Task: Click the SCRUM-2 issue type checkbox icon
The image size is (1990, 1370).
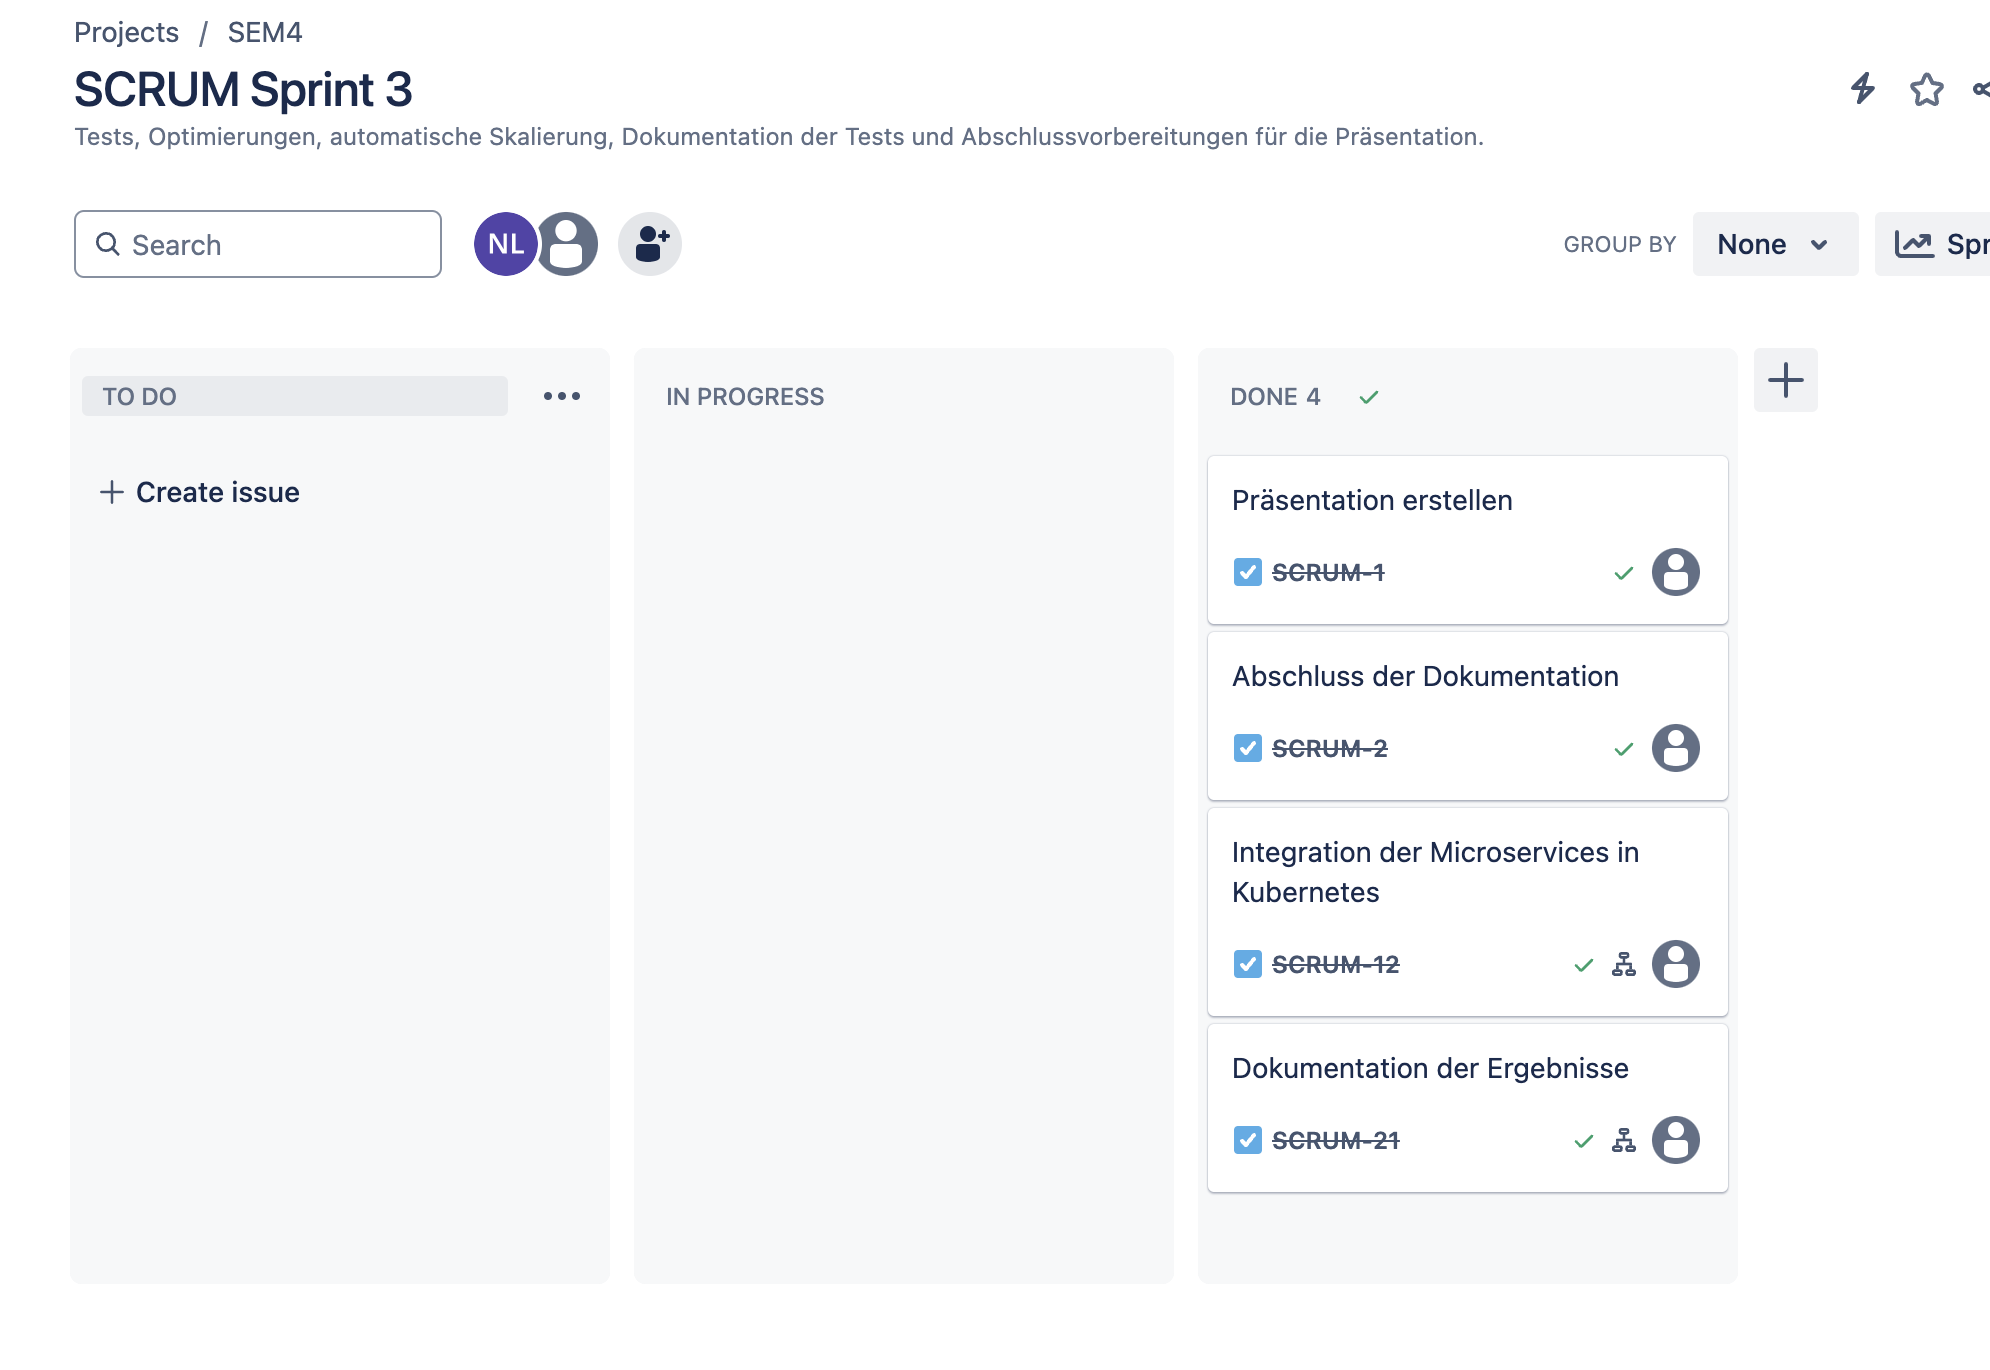Action: 1247,748
